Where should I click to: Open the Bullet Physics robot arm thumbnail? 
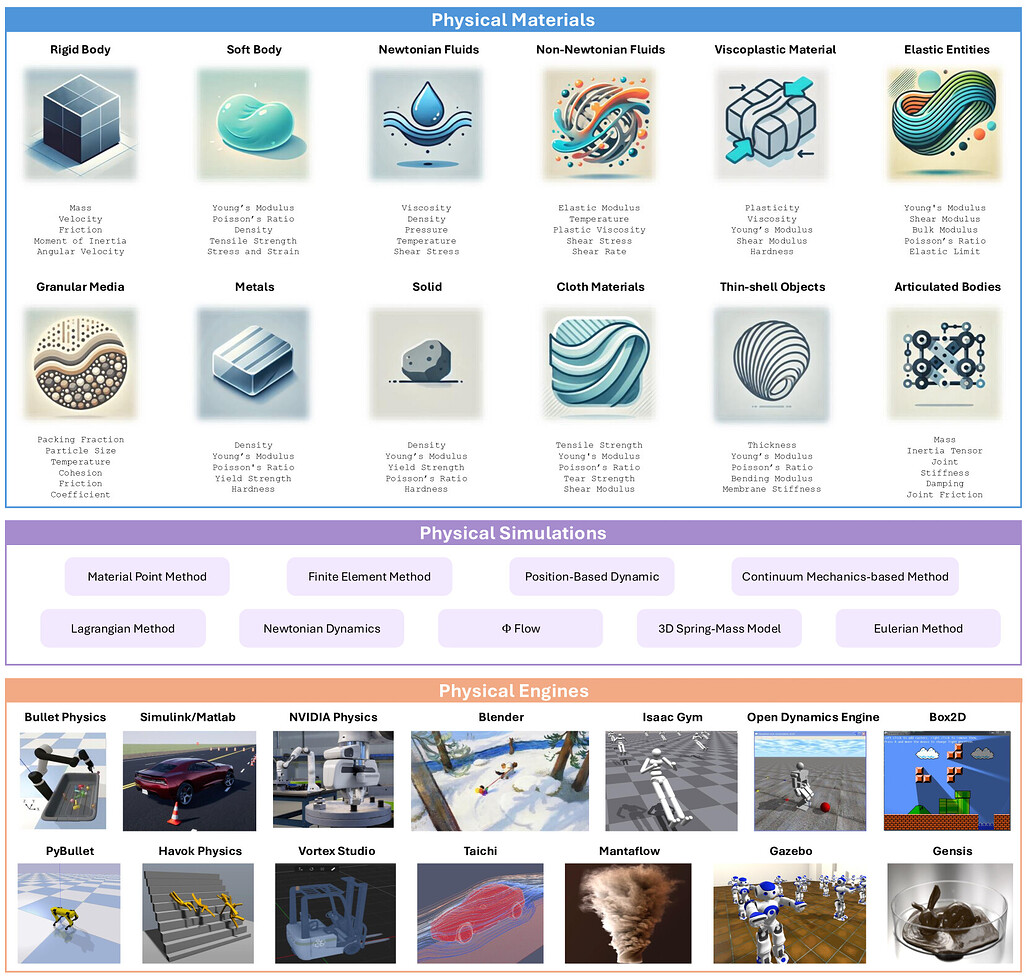63,781
